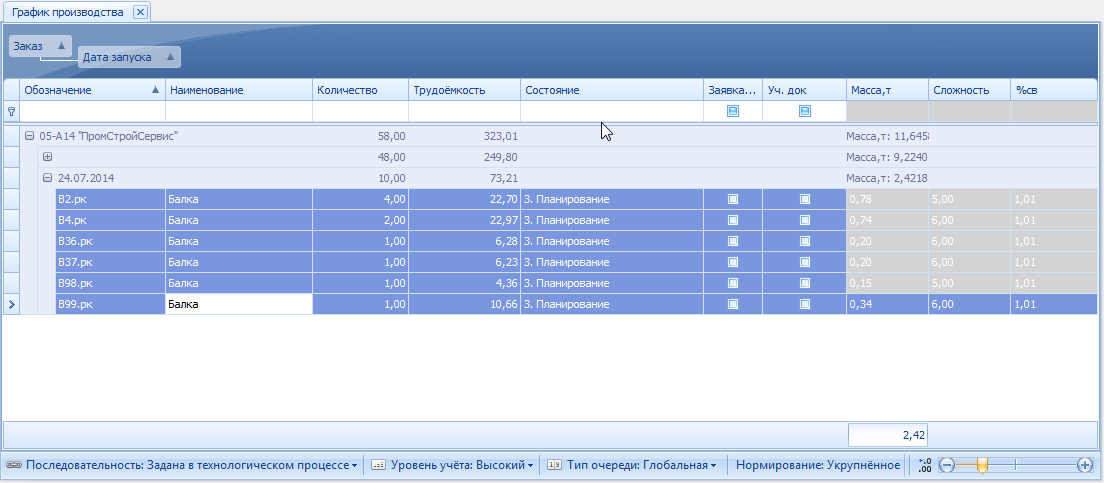Collapse the 24.07.2014 date group
The height and width of the screenshot is (483, 1104).
[48, 178]
